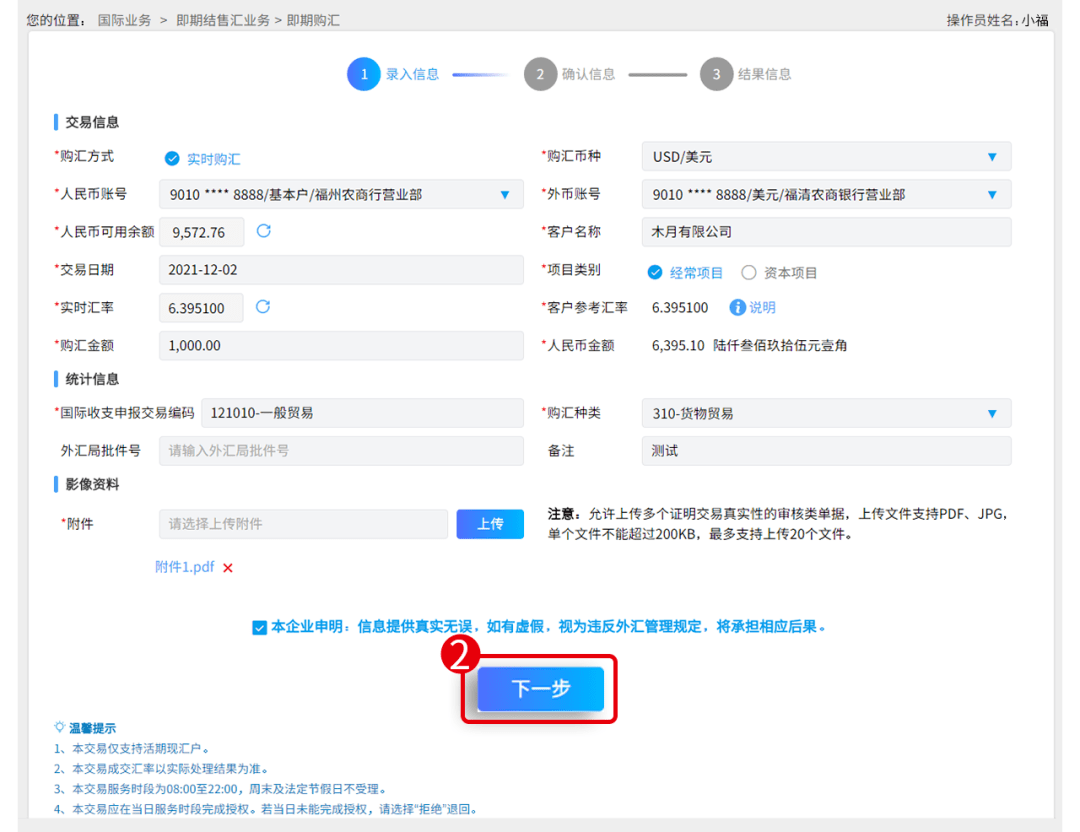The image size is (1080, 832).
Task: Select the 实时购汇 radio option
Action: point(172,158)
